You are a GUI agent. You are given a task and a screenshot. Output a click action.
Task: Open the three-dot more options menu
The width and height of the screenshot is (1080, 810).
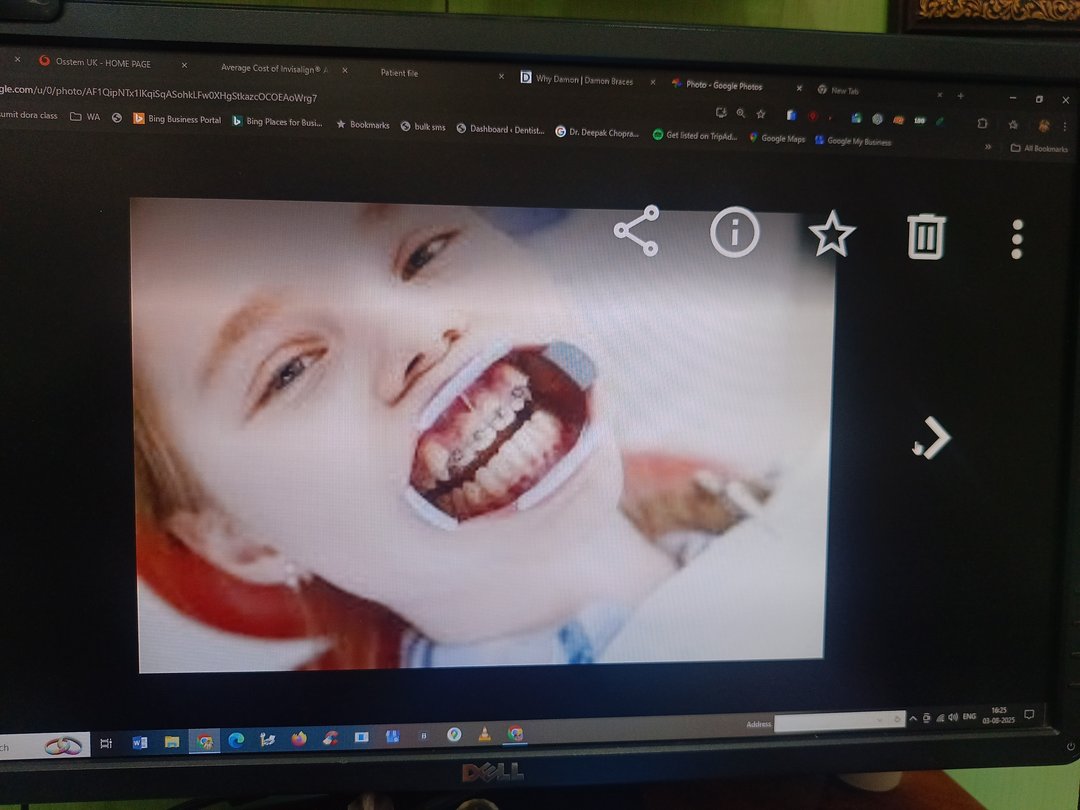point(1017,239)
